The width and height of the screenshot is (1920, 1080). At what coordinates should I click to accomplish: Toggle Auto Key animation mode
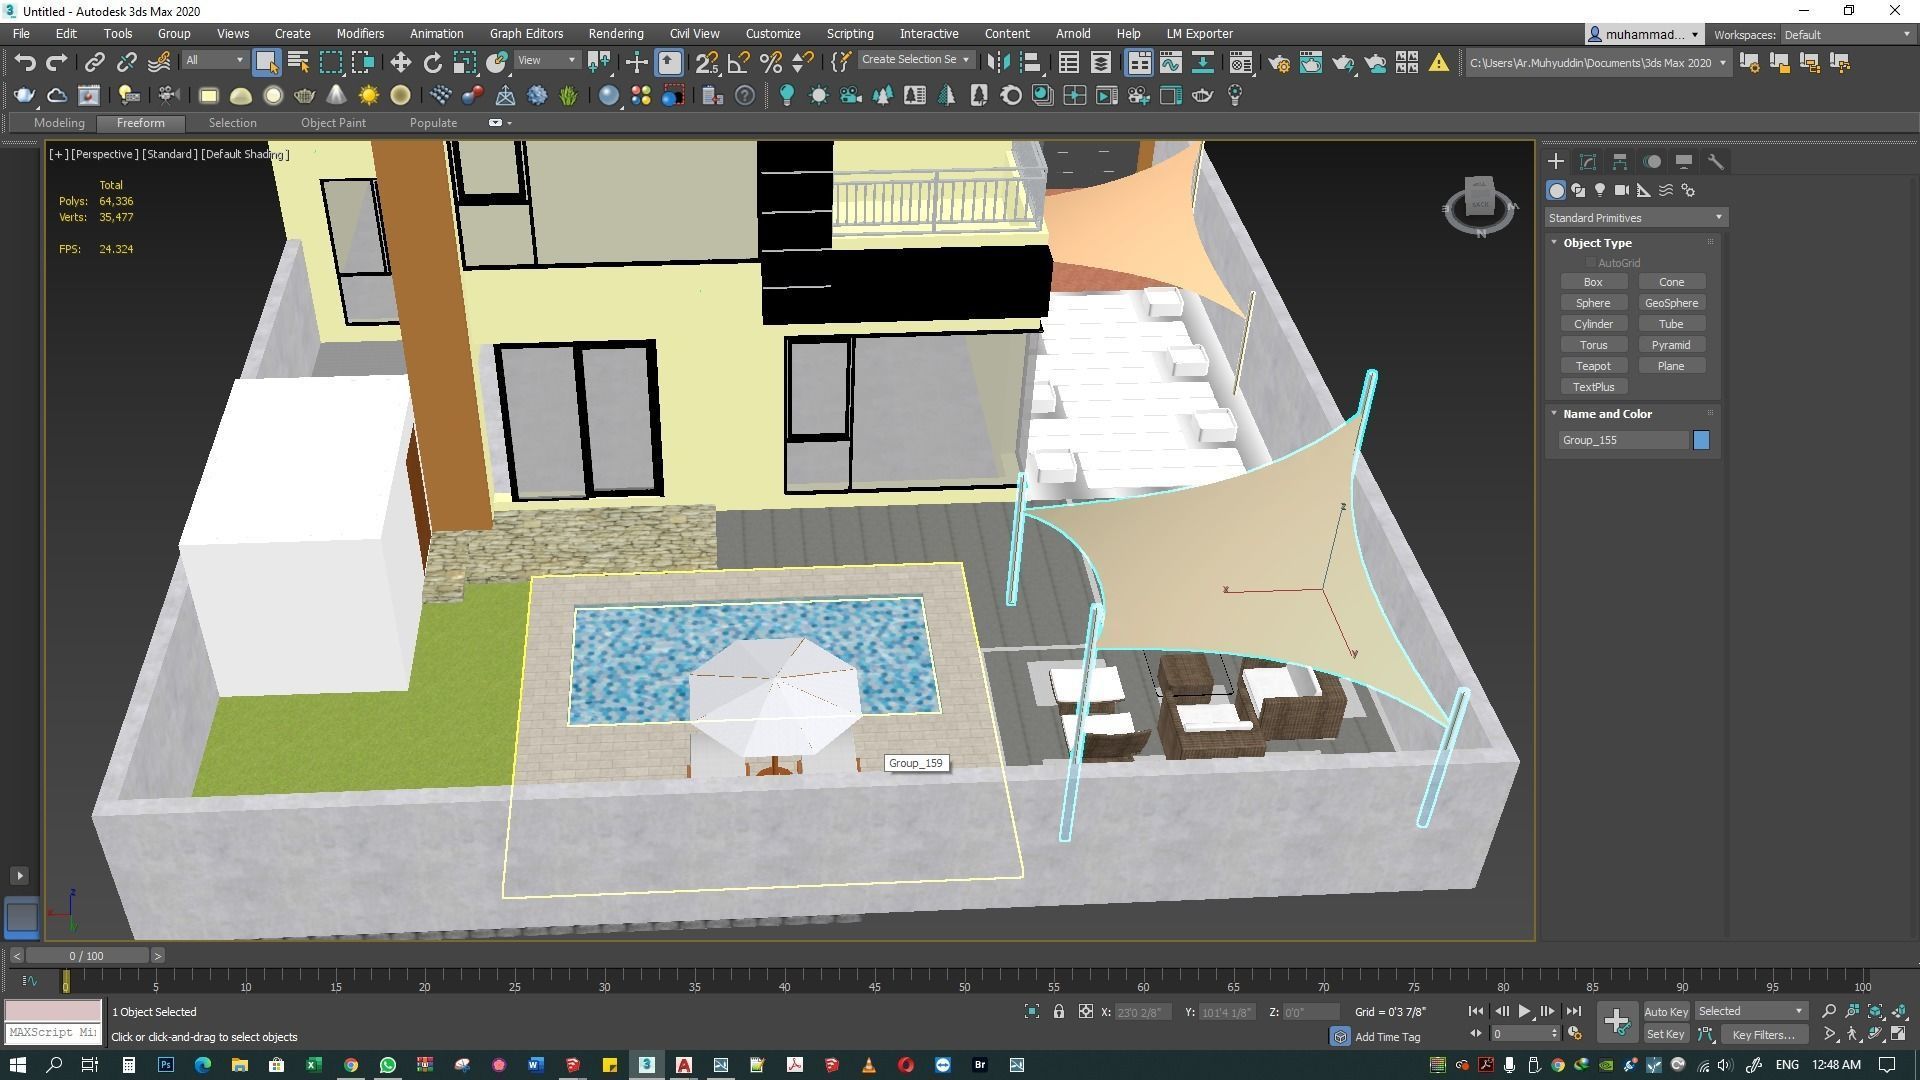coord(1665,1012)
